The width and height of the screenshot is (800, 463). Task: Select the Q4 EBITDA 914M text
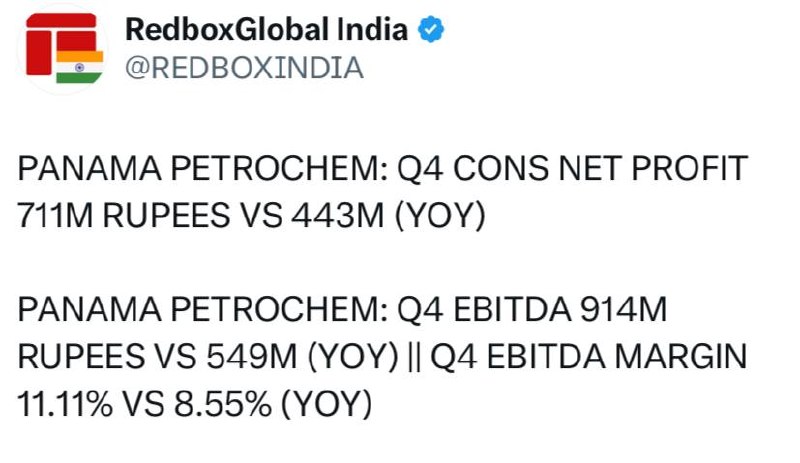click(x=532, y=309)
